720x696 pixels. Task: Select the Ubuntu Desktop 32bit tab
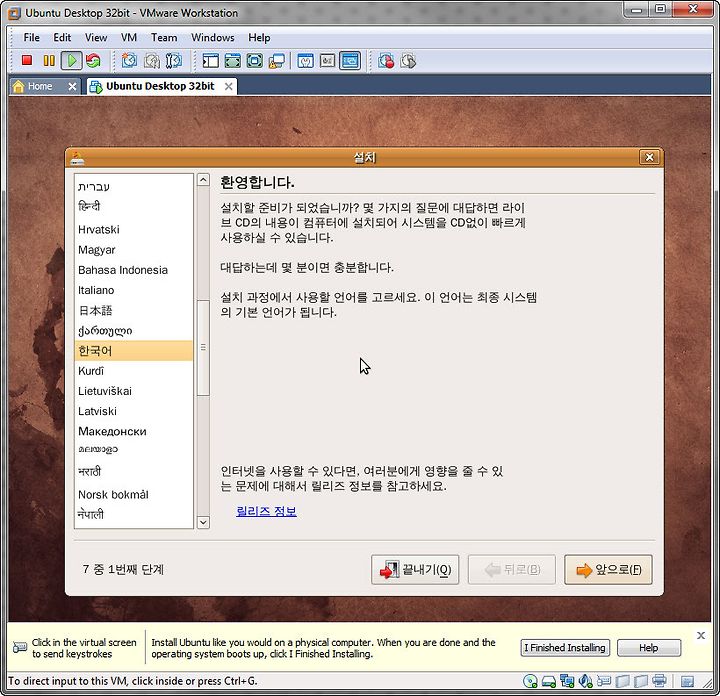(x=160, y=86)
